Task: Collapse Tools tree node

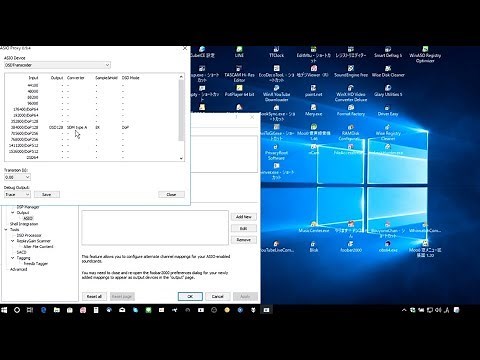Action: tap(6, 229)
